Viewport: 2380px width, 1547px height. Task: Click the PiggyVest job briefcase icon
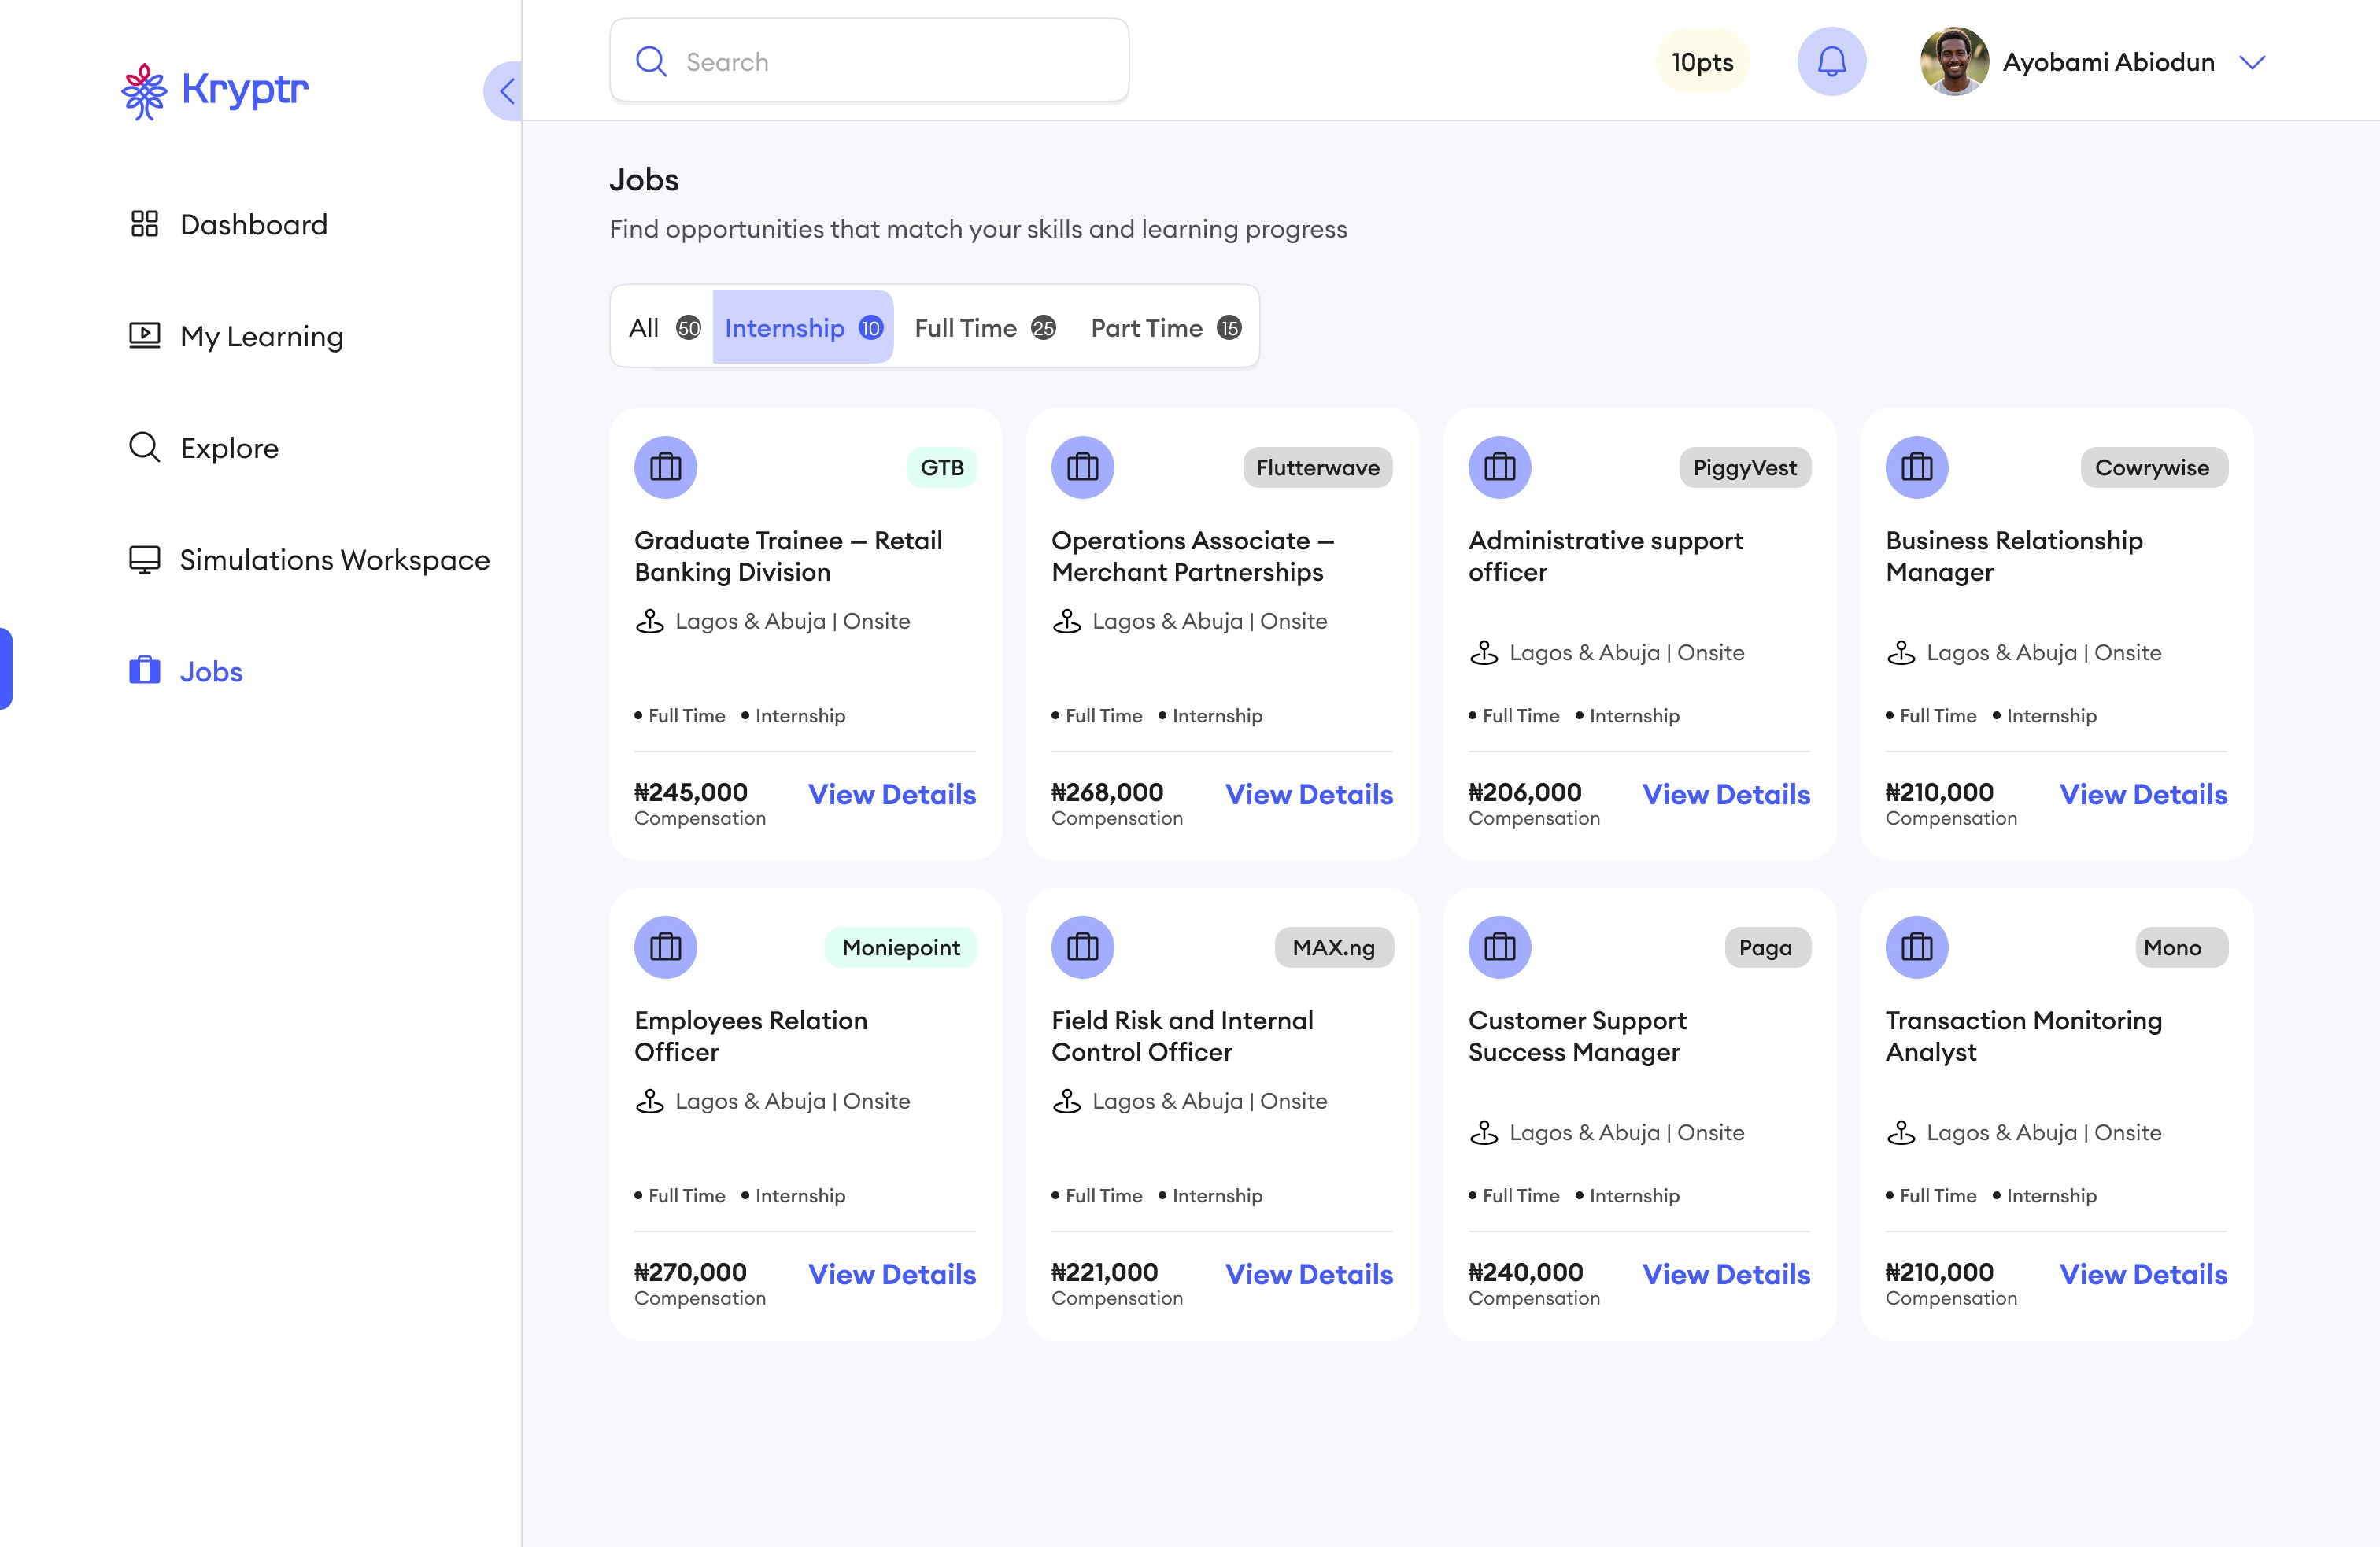point(1499,467)
